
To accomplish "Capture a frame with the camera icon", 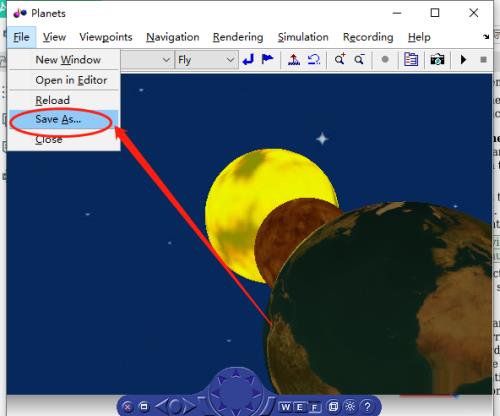I will click(437, 60).
